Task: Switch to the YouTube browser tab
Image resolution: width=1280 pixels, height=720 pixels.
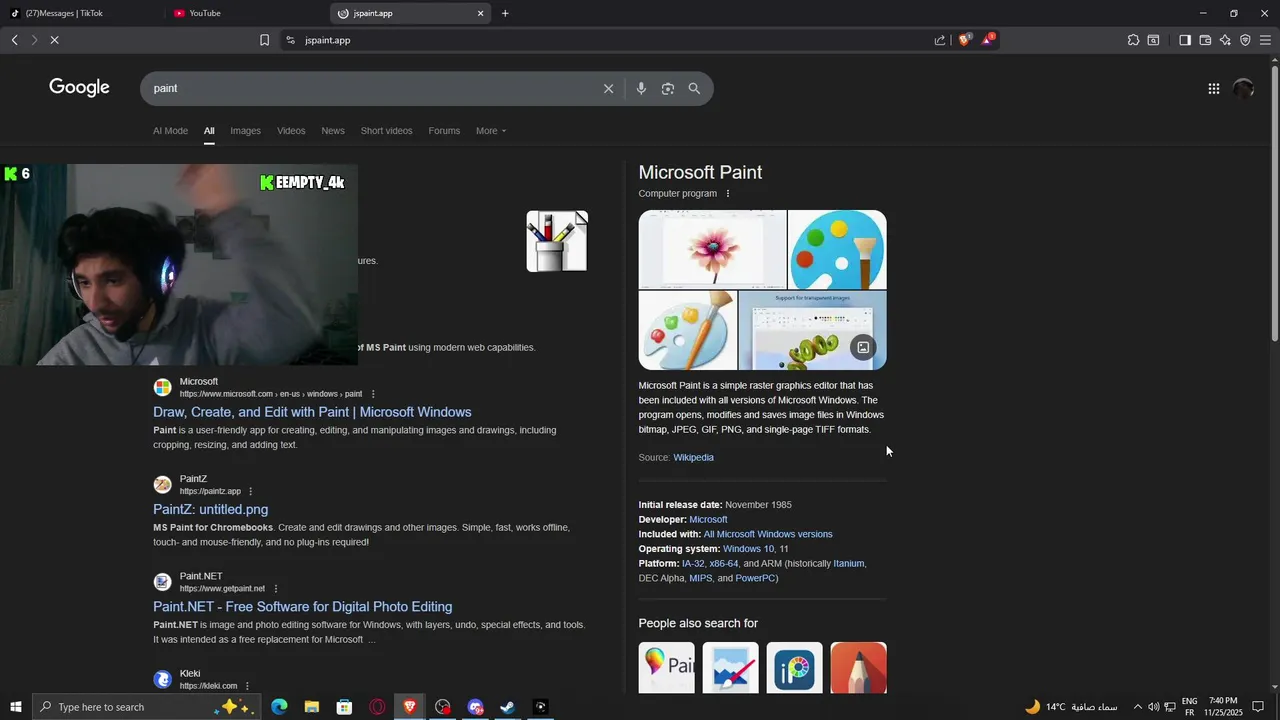Action: point(246,13)
